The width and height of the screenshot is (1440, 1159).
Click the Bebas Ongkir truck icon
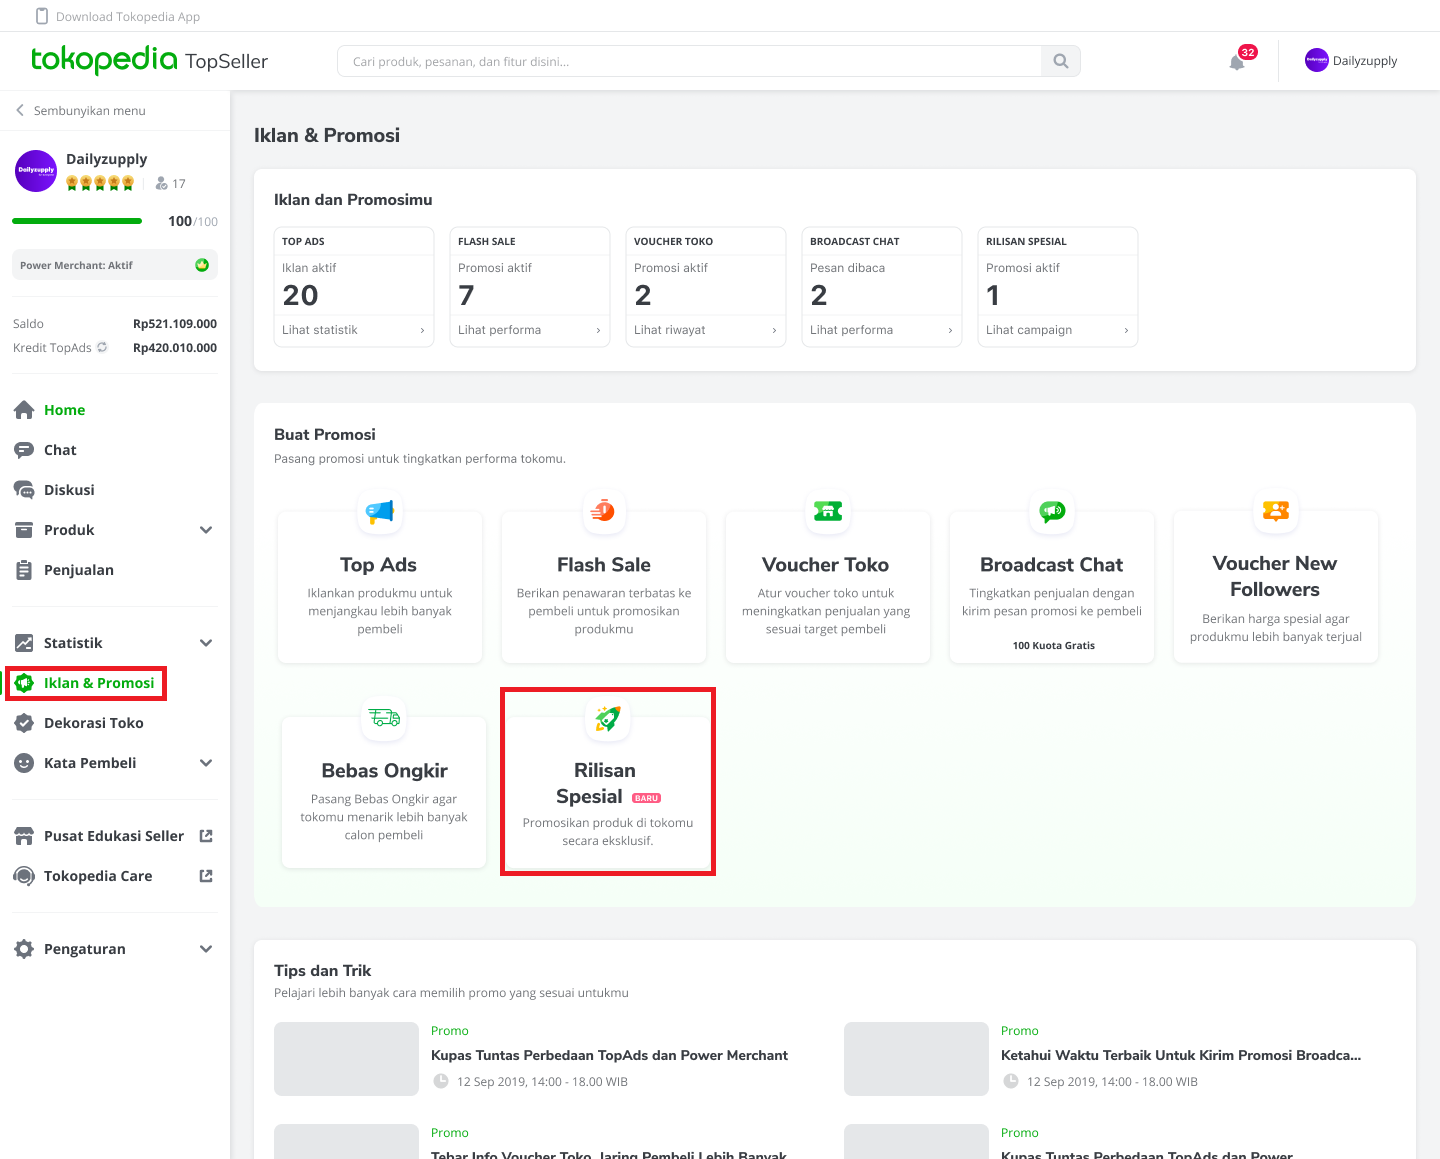[384, 717]
